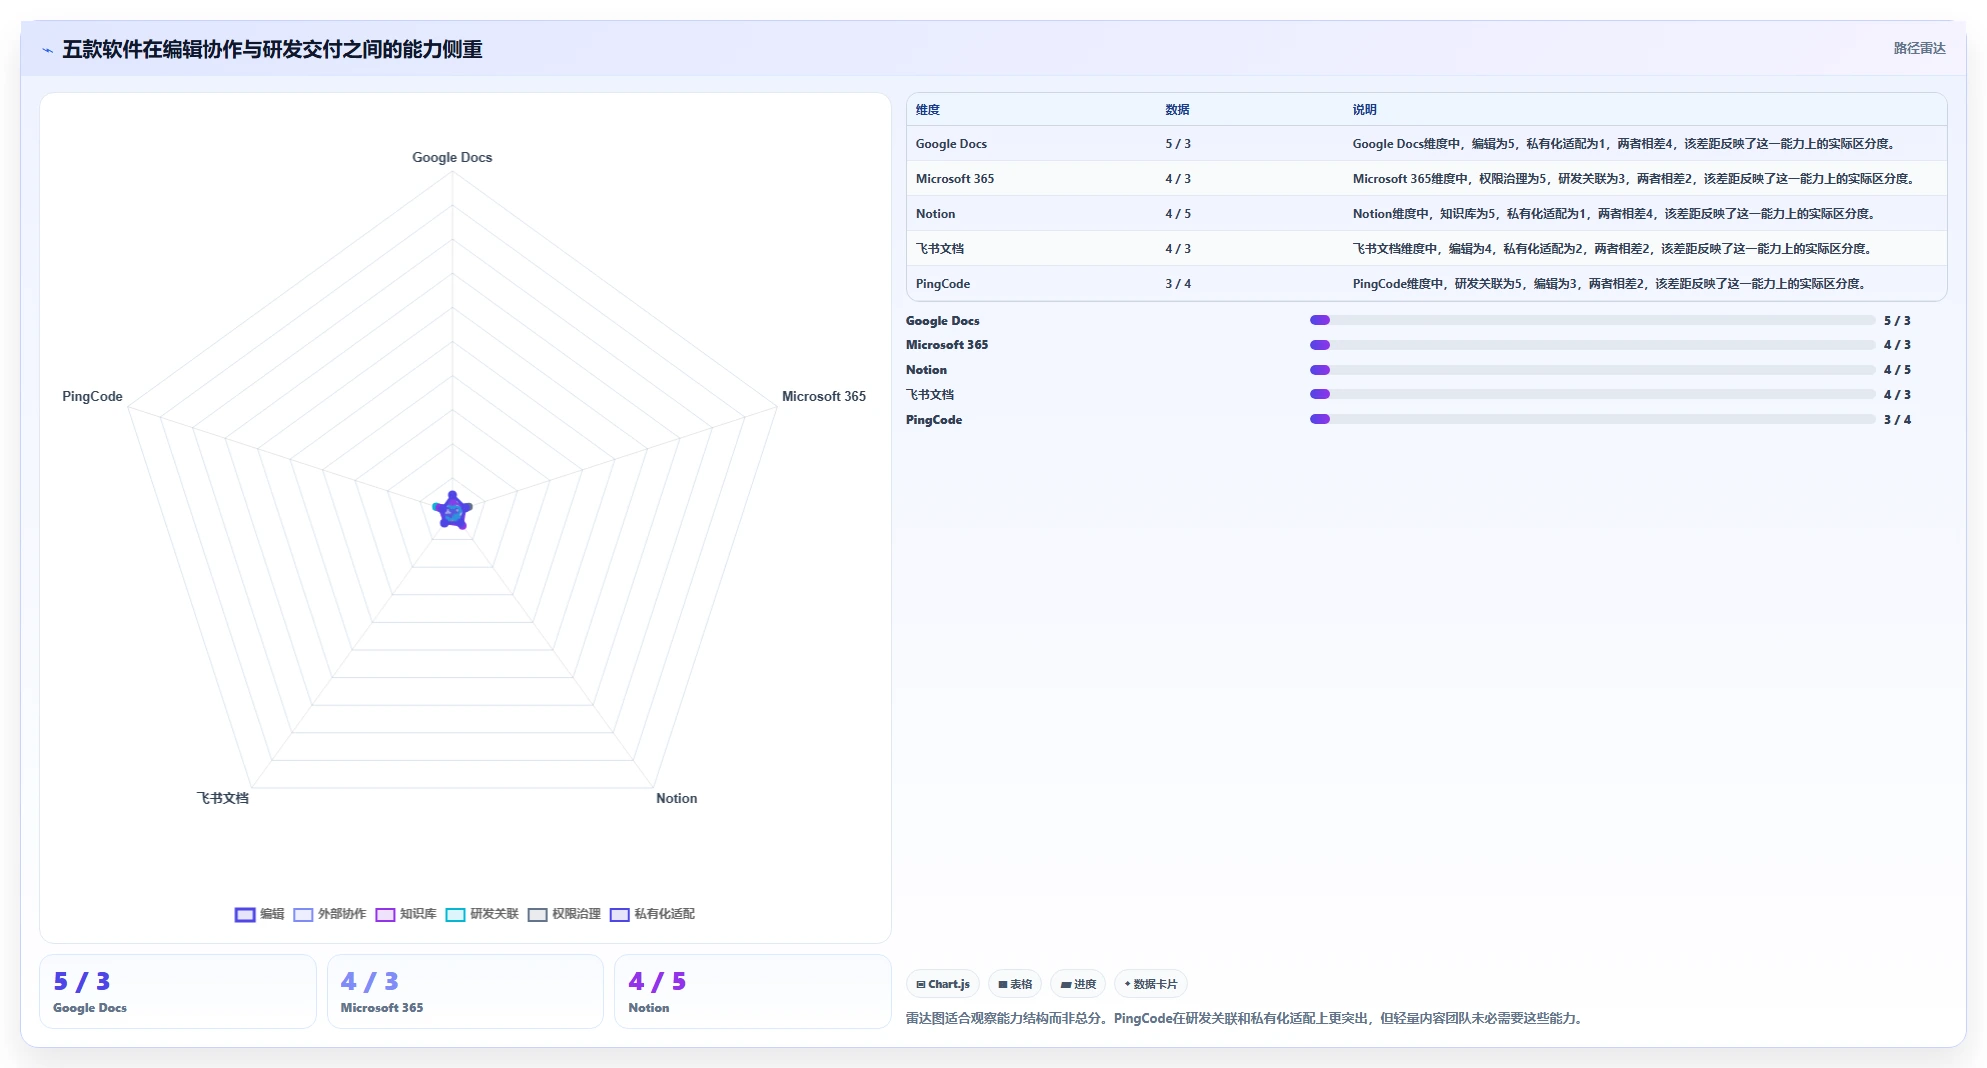Click the 飞书文档 progress bar
This screenshot has width=1987, height=1068.
coord(1592,394)
